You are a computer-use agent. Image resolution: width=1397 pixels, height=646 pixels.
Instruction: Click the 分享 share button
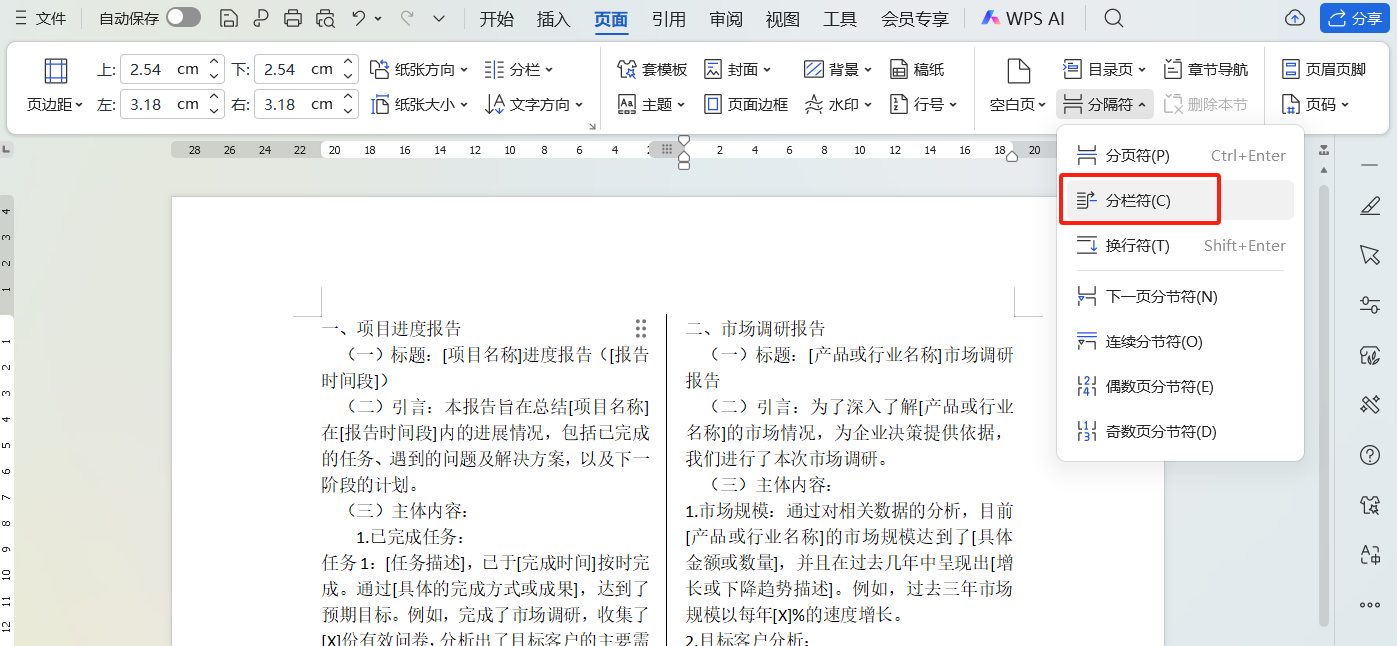tap(1357, 17)
